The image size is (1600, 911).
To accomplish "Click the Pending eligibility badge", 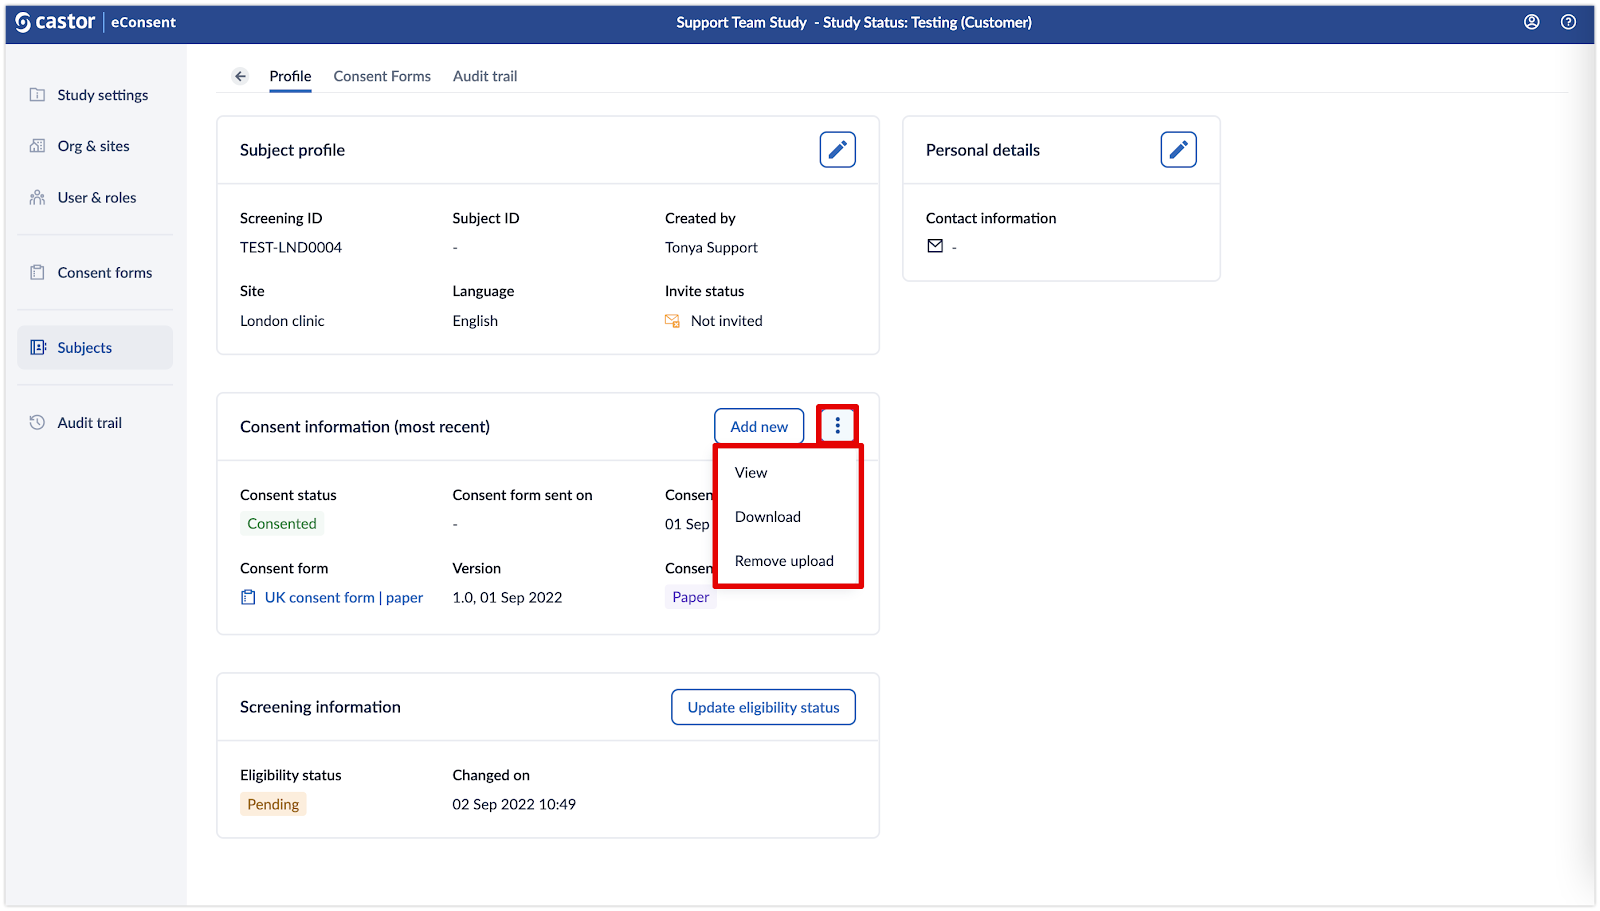I will tap(273, 805).
